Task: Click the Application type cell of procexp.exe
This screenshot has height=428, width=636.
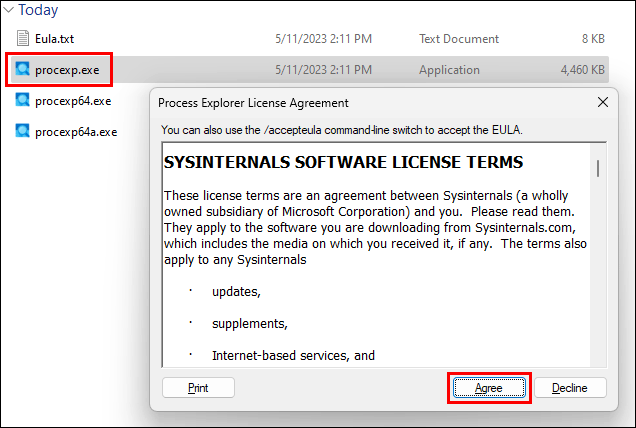Action: [x=449, y=70]
